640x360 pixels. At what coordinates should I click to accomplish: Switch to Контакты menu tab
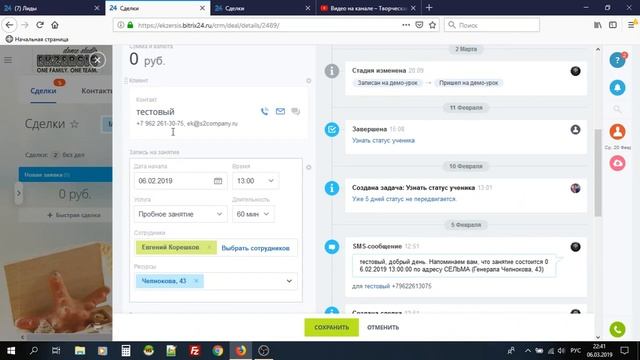96,91
